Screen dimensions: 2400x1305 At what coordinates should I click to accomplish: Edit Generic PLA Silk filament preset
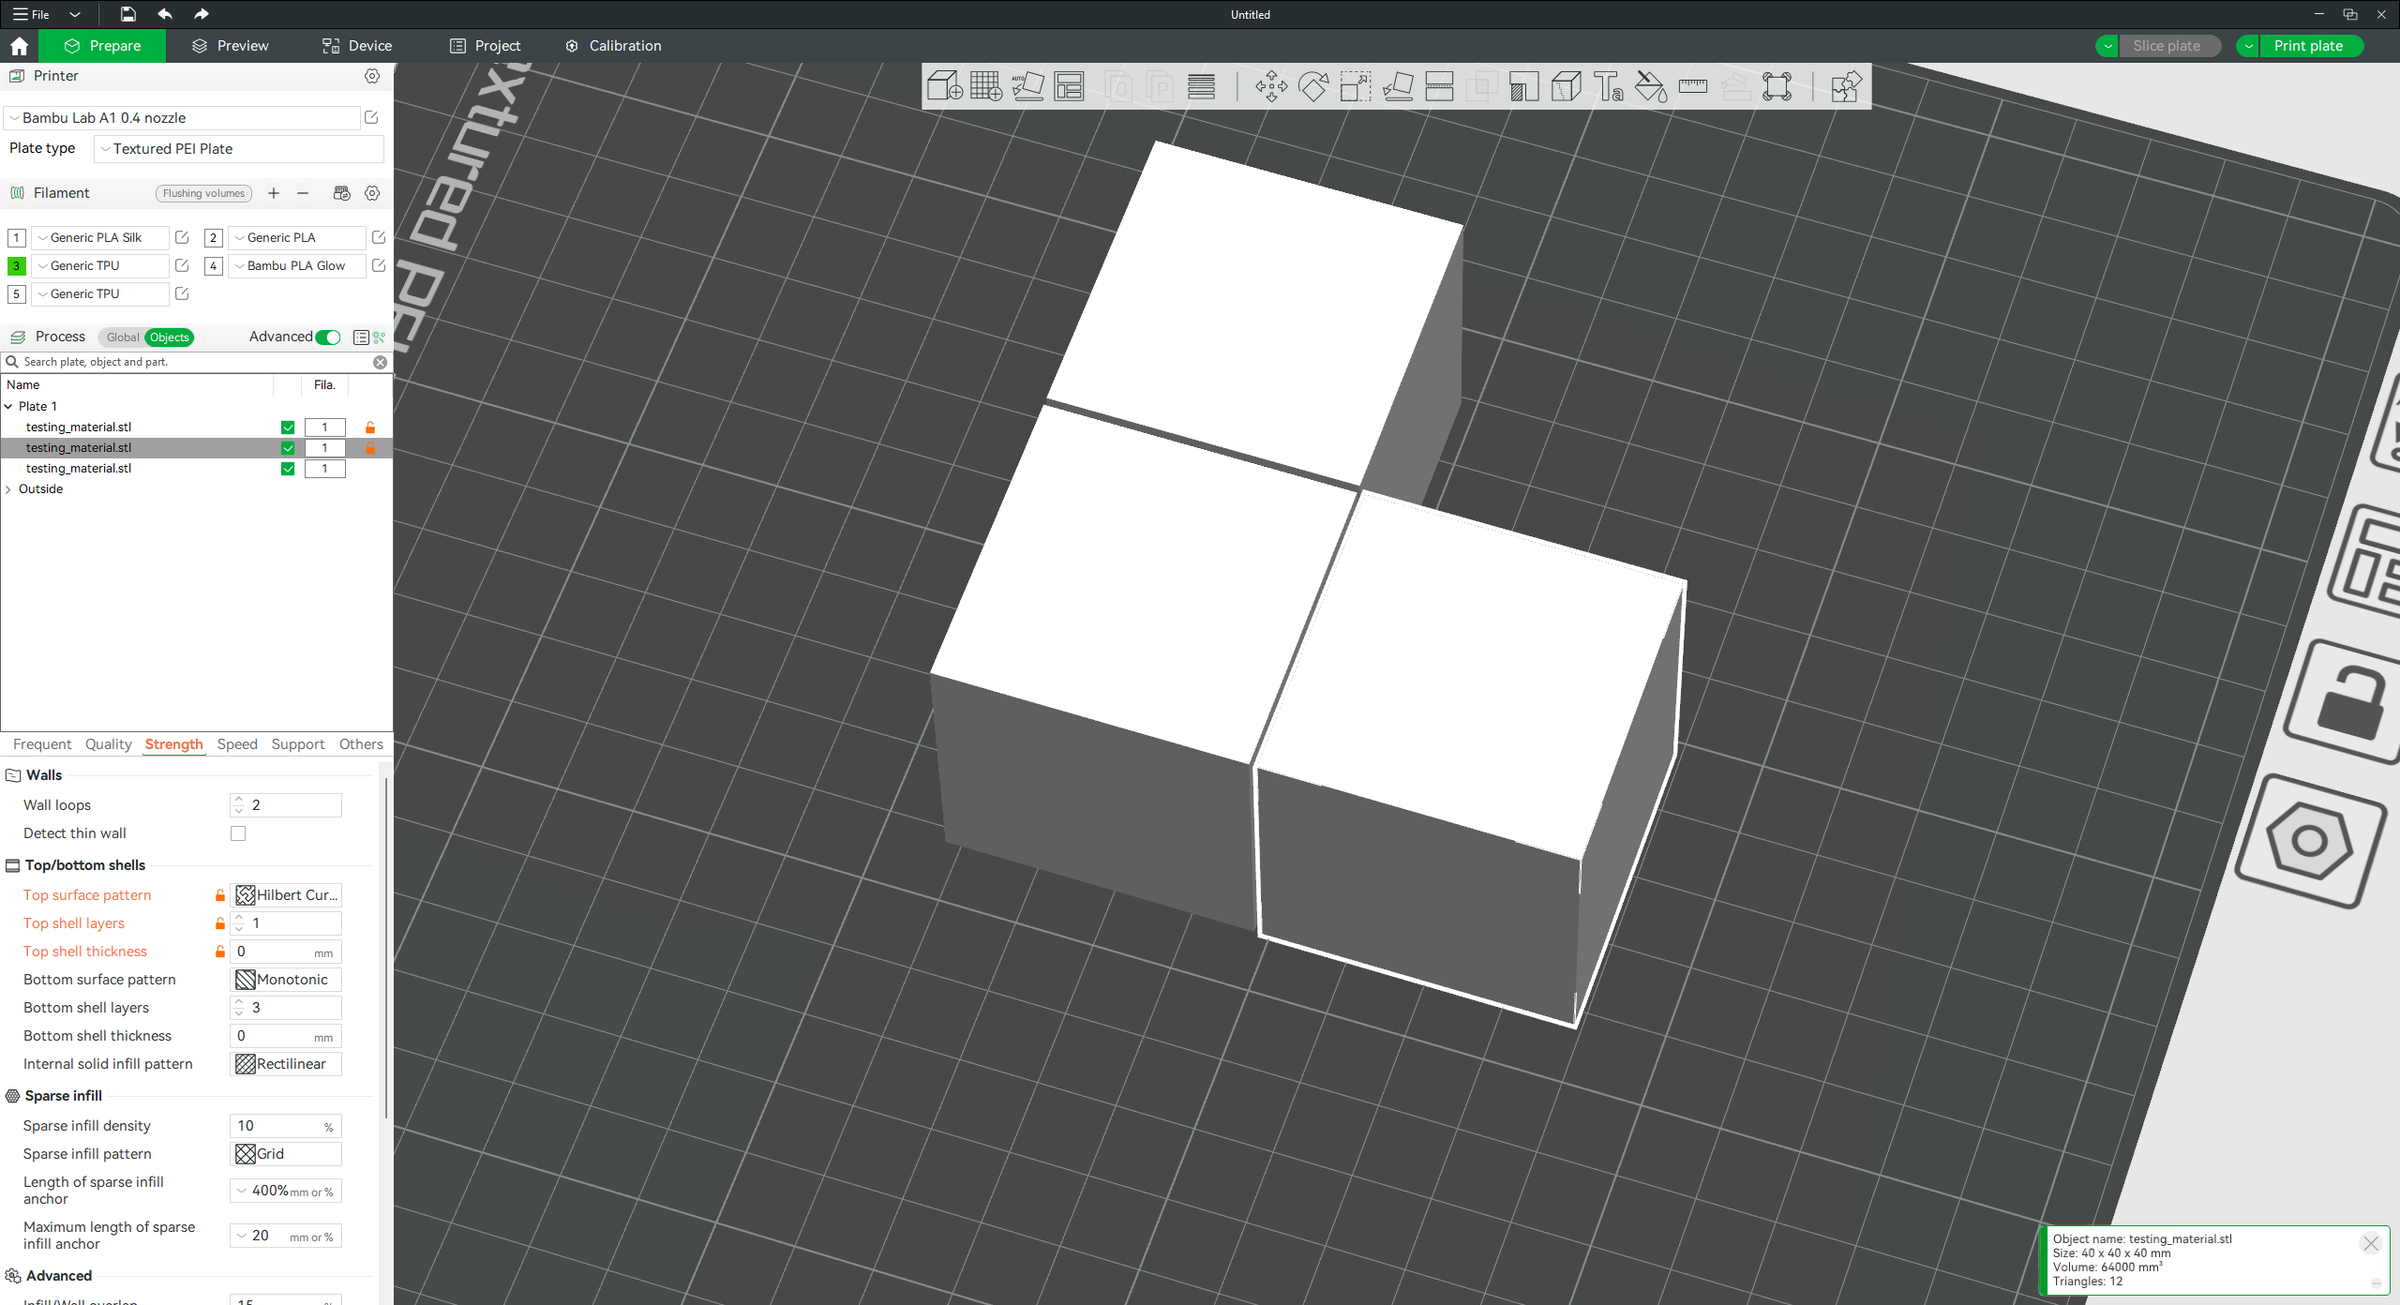(x=182, y=237)
